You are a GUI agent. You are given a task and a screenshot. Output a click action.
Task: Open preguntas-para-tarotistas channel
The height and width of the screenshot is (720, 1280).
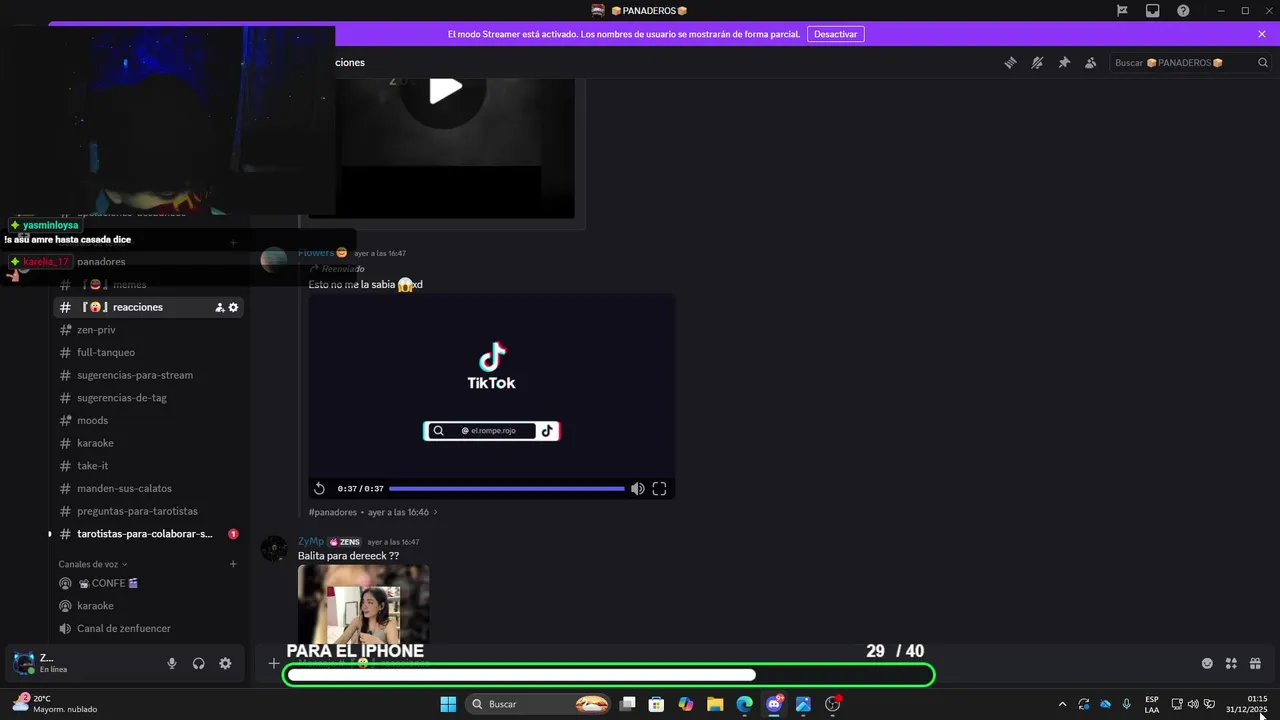click(148, 511)
